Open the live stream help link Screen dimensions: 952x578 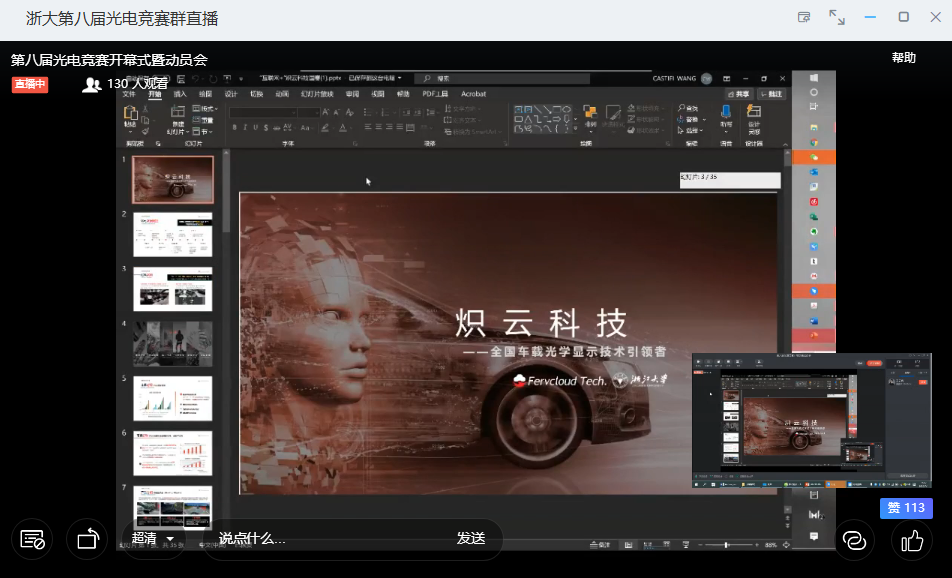click(x=903, y=58)
